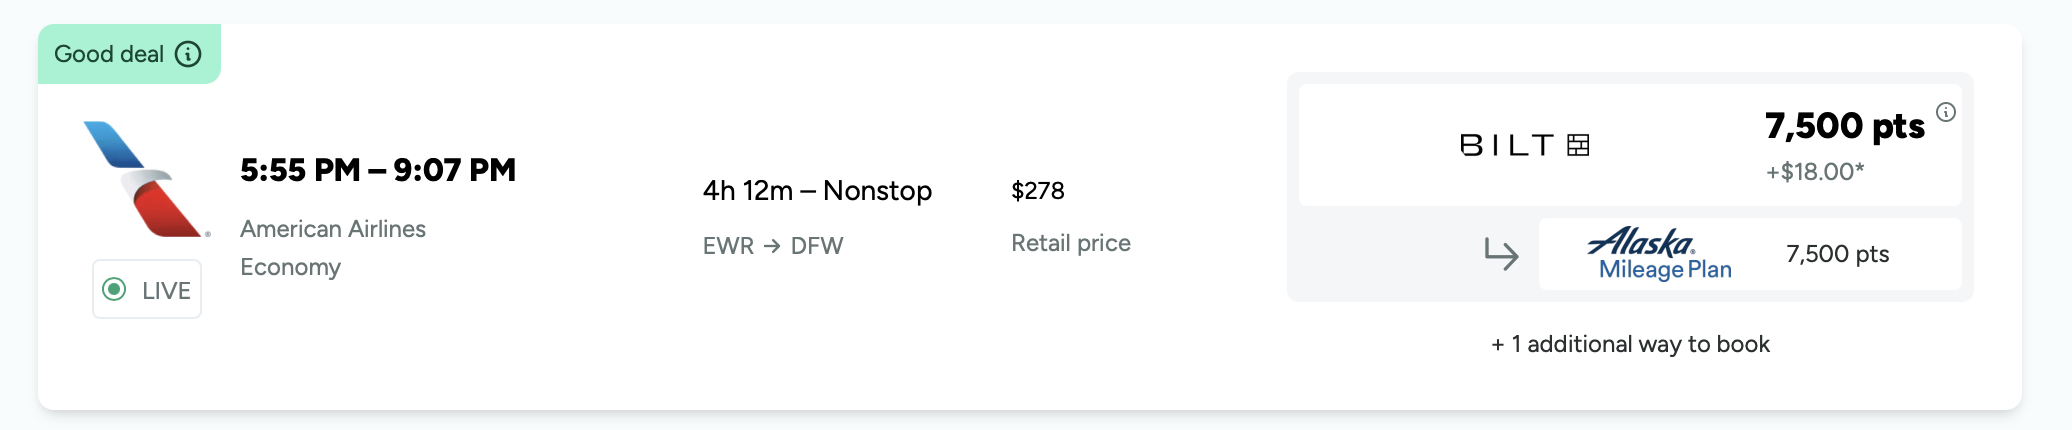Click the 5:55 PM – 9:07 PM flight time
The width and height of the screenshot is (2072, 430).
click(x=378, y=170)
